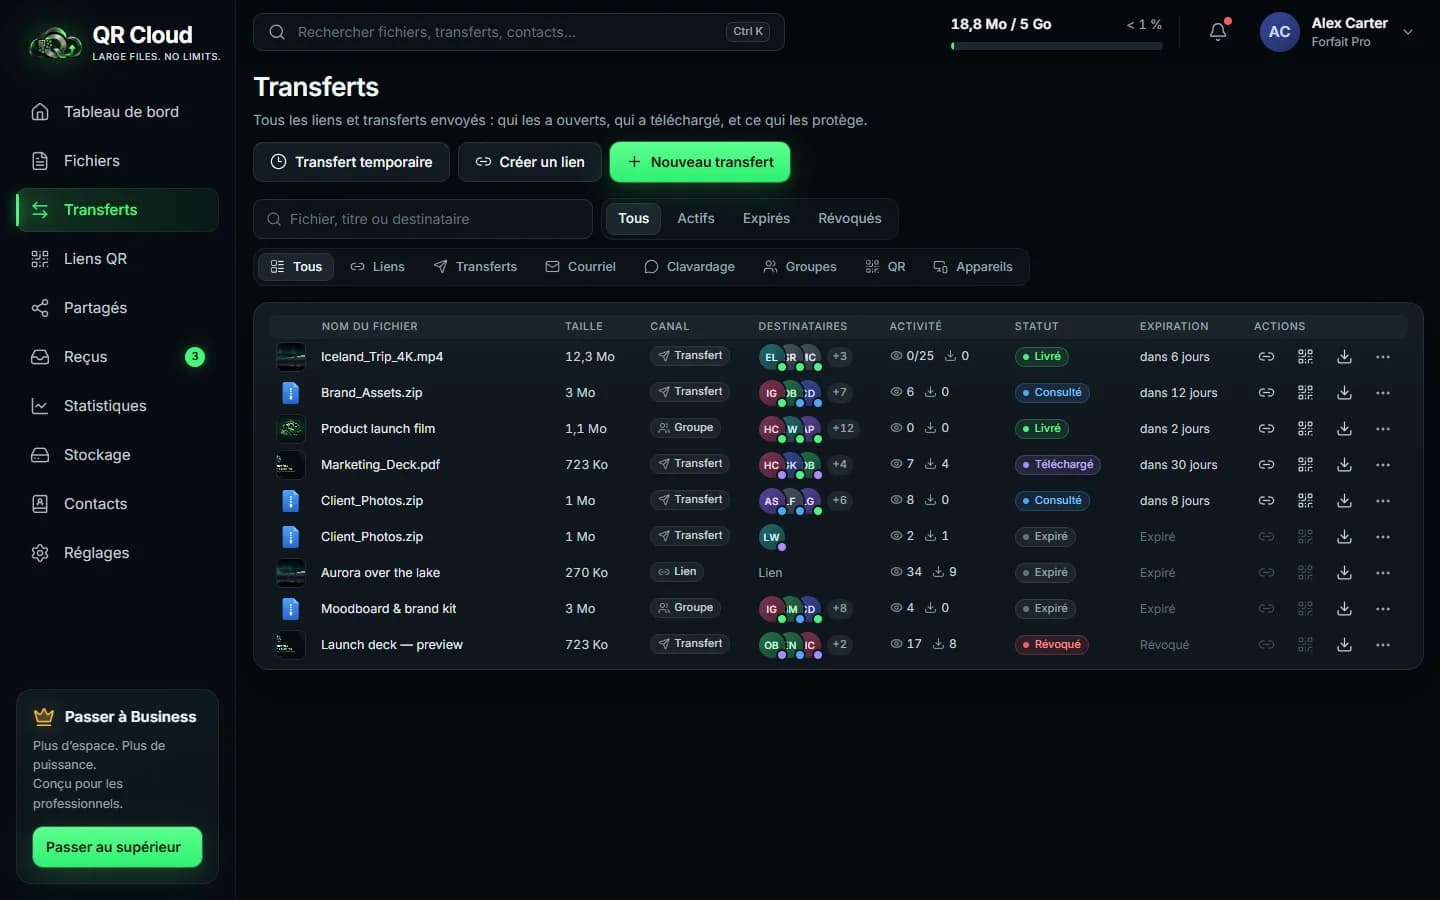Click Passer au supérieur button
Screen dimensions: 1440x900
(117, 847)
